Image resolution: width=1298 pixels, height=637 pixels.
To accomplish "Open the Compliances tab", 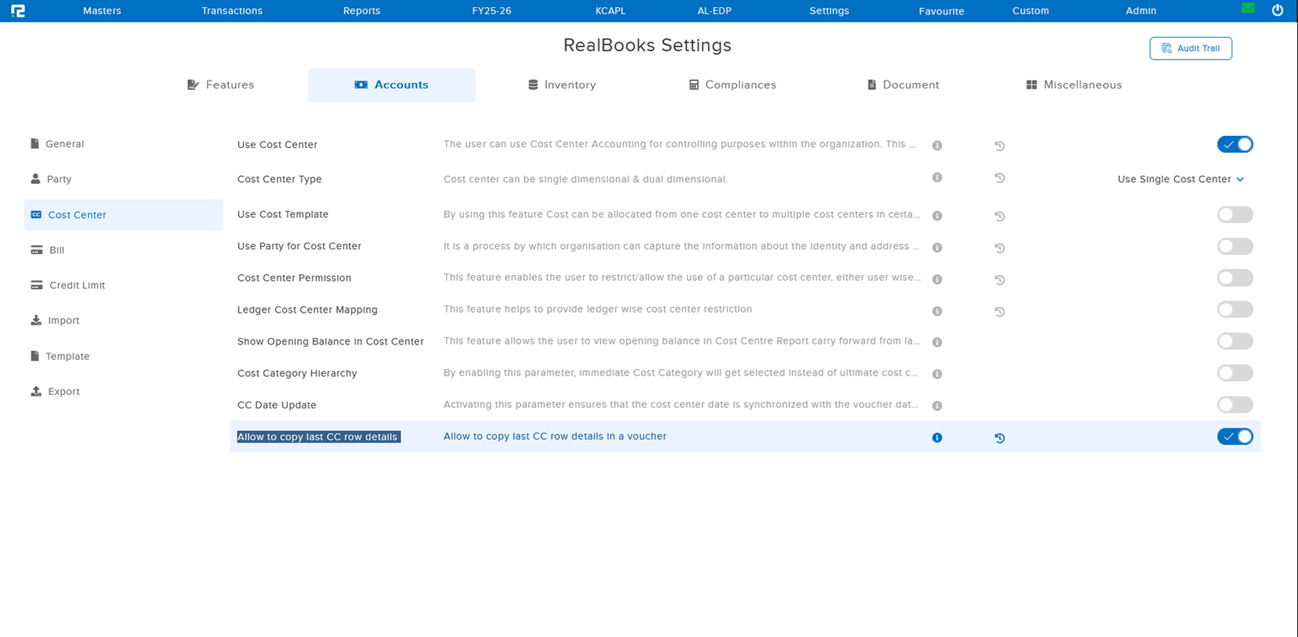I will coord(732,85).
